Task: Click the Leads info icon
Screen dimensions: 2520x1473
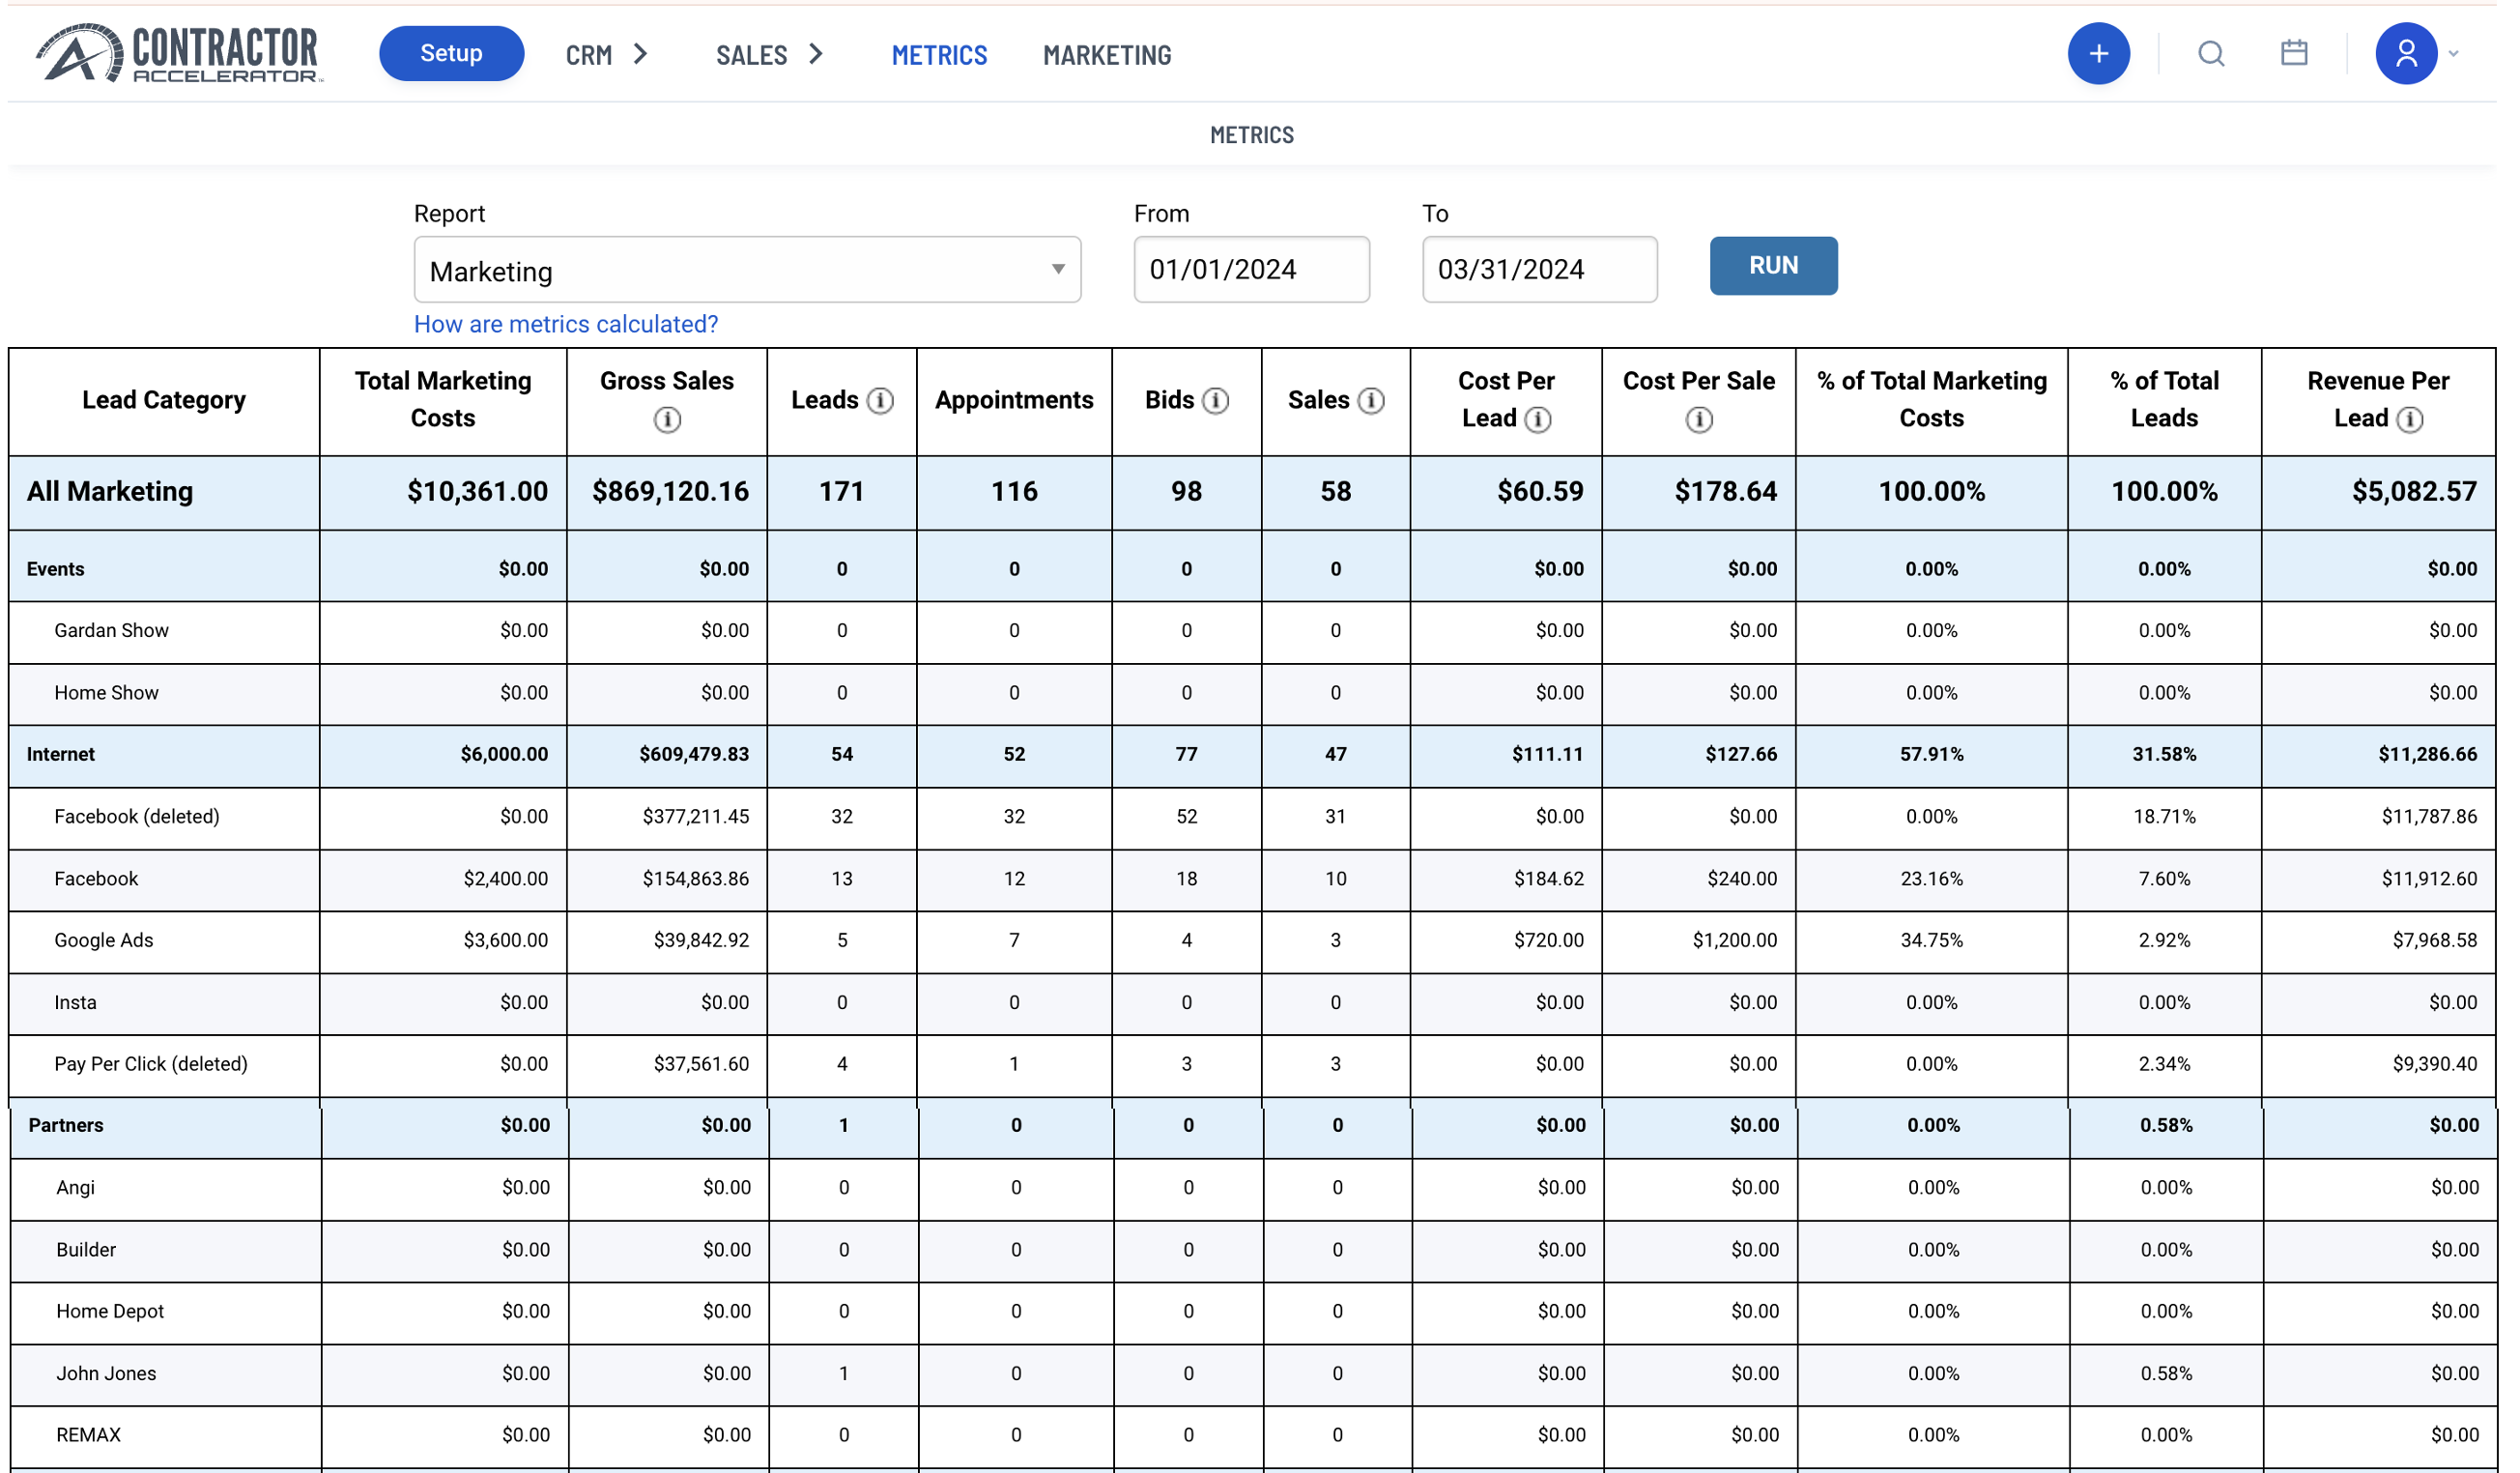Action: [880, 400]
